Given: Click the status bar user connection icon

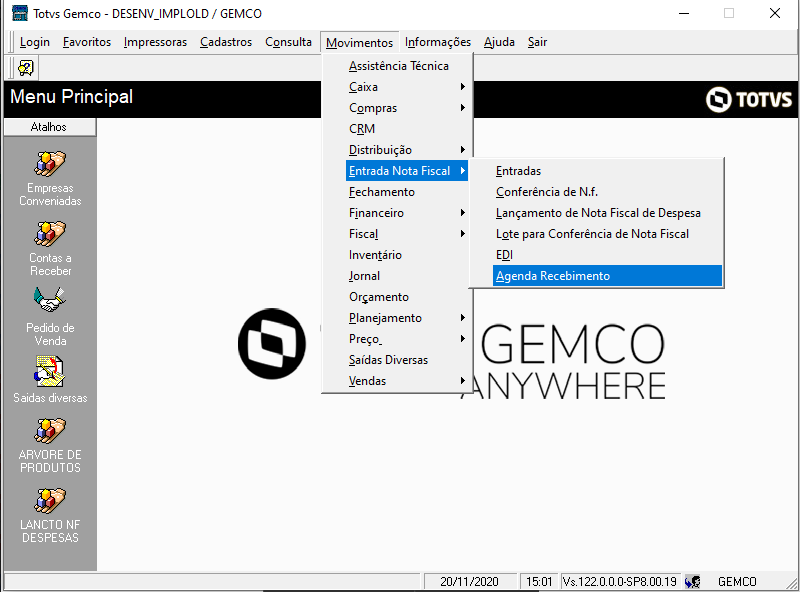Looking at the screenshot, I should (693, 581).
